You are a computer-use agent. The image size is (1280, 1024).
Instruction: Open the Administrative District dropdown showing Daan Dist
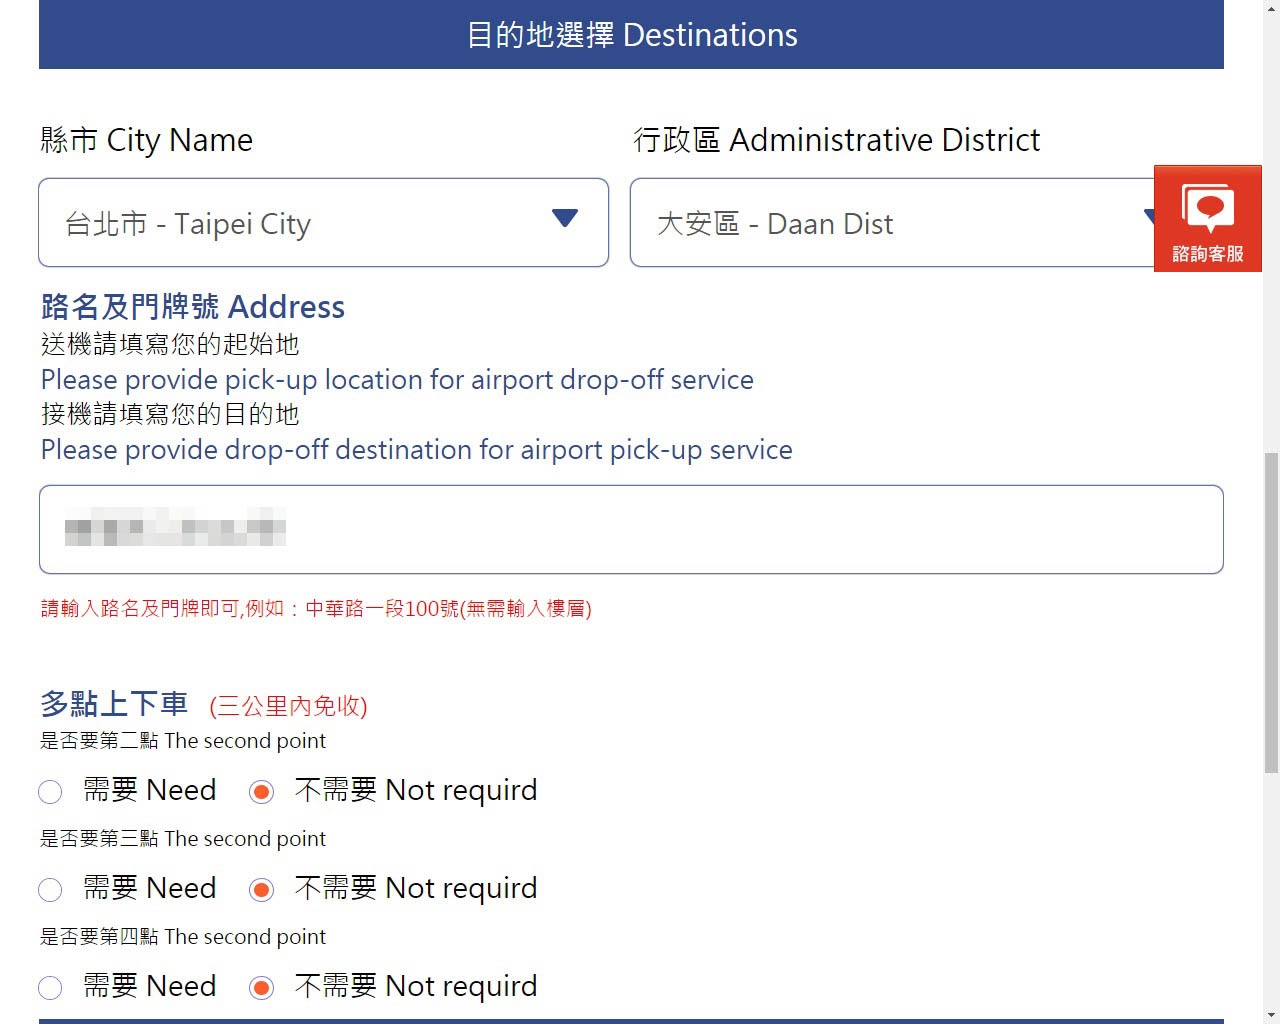coord(890,223)
